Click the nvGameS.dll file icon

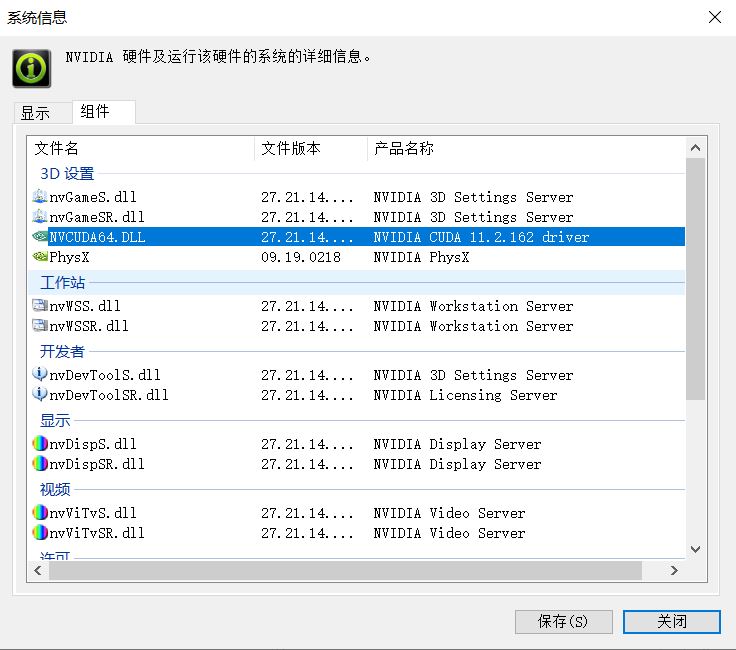pyautogui.click(x=40, y=196)
